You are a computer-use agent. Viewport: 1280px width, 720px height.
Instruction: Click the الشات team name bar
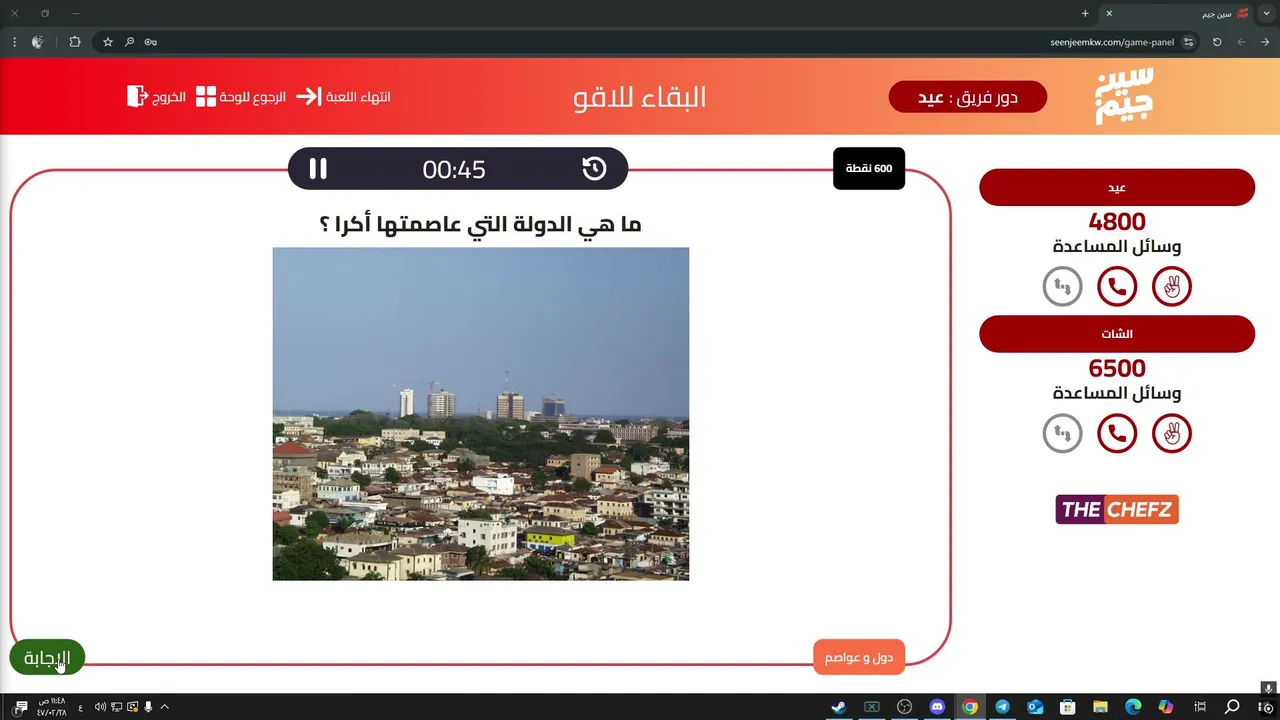pos(1117,334)
